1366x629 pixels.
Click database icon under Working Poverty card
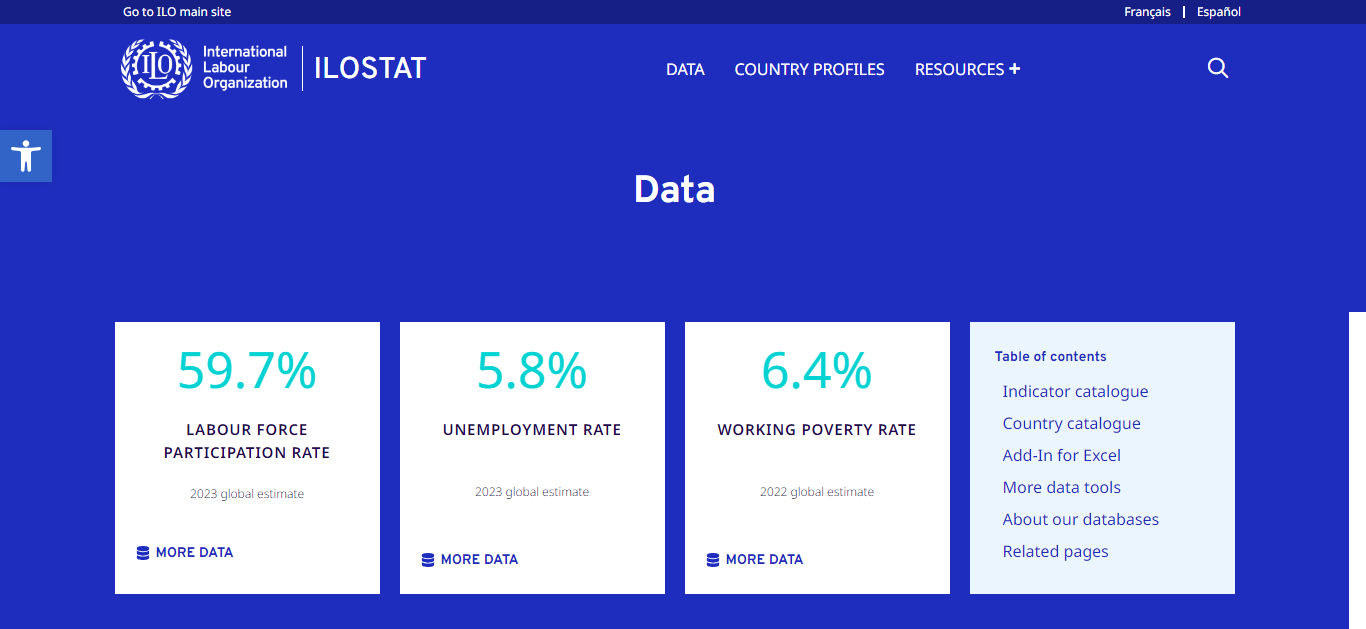(x=713, y=560)
